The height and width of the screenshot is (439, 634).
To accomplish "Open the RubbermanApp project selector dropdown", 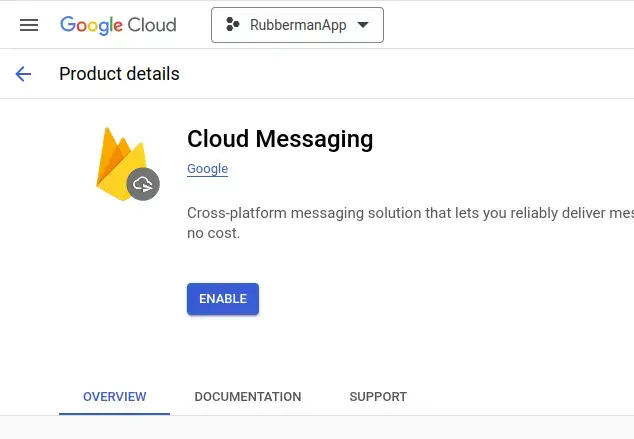I will tap(297, 25).
